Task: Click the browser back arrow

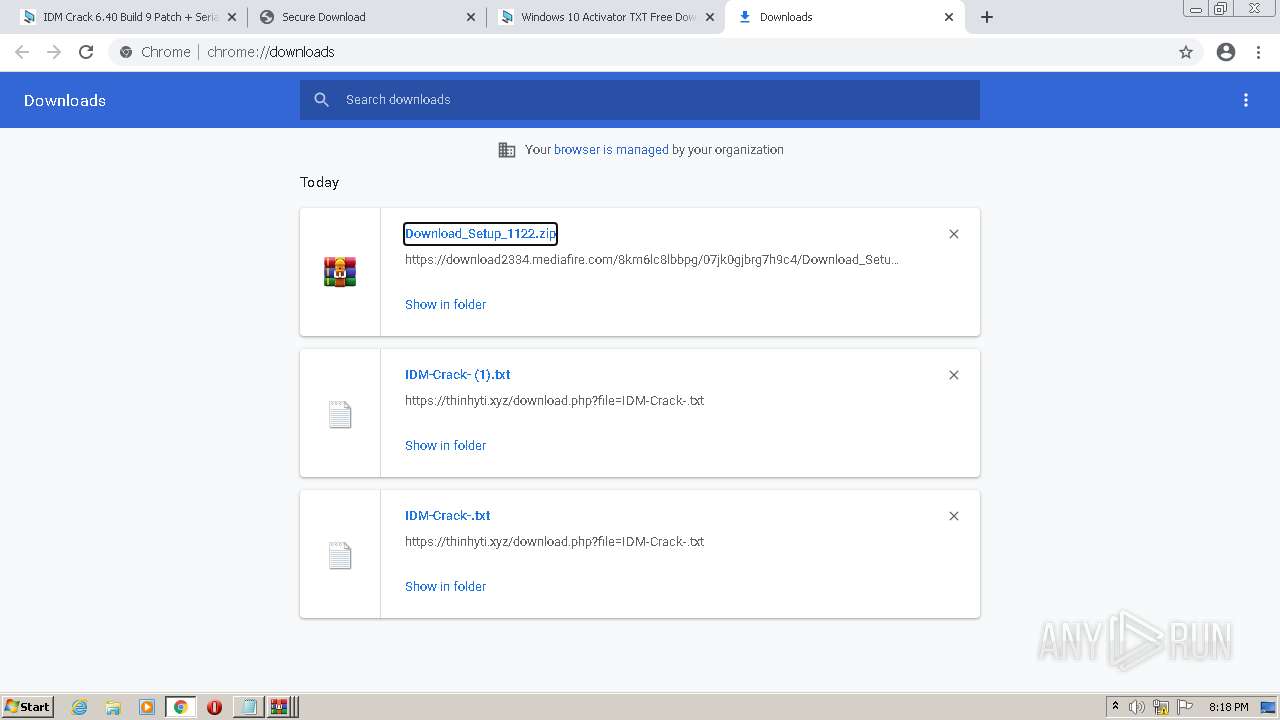Action: (x=22, y=52)
